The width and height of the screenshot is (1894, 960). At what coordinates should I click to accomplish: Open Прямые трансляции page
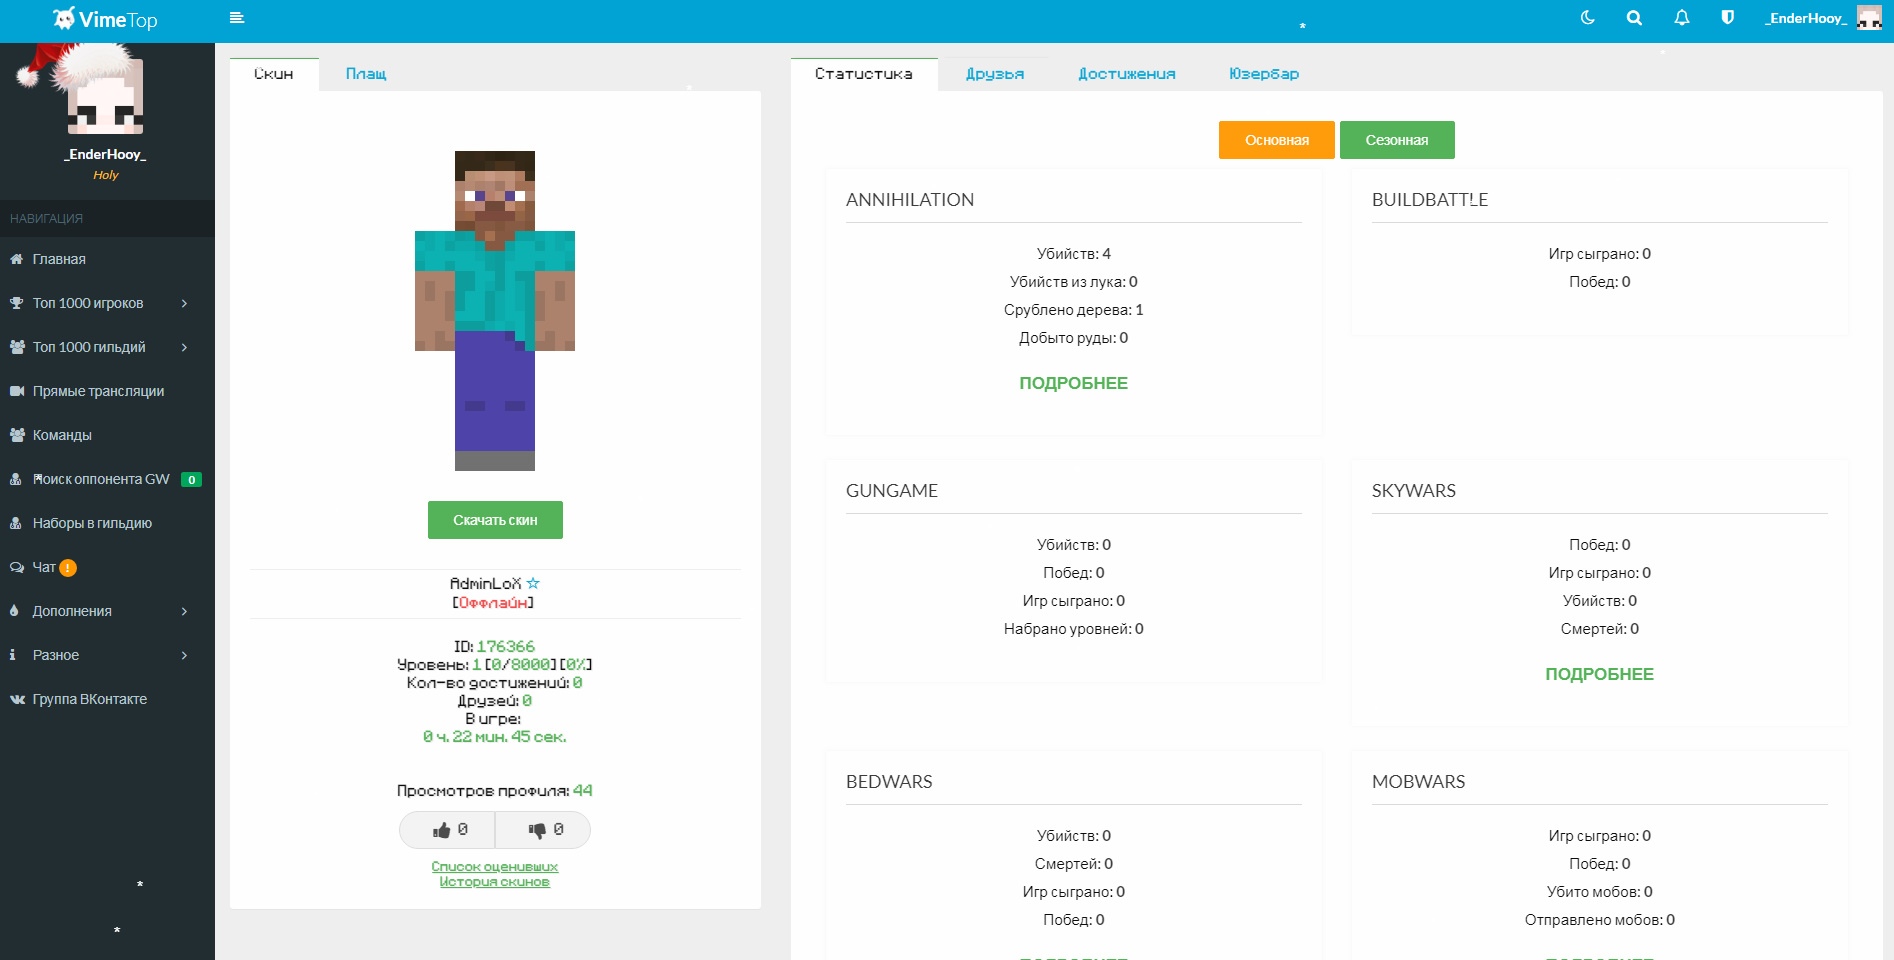[x=98, y=391]
